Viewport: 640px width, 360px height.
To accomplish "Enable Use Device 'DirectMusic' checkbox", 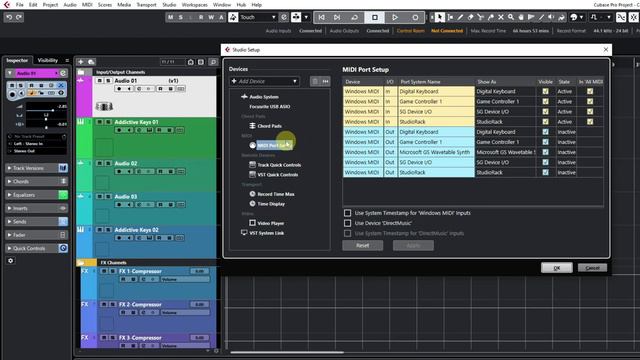I will point(347,223).
